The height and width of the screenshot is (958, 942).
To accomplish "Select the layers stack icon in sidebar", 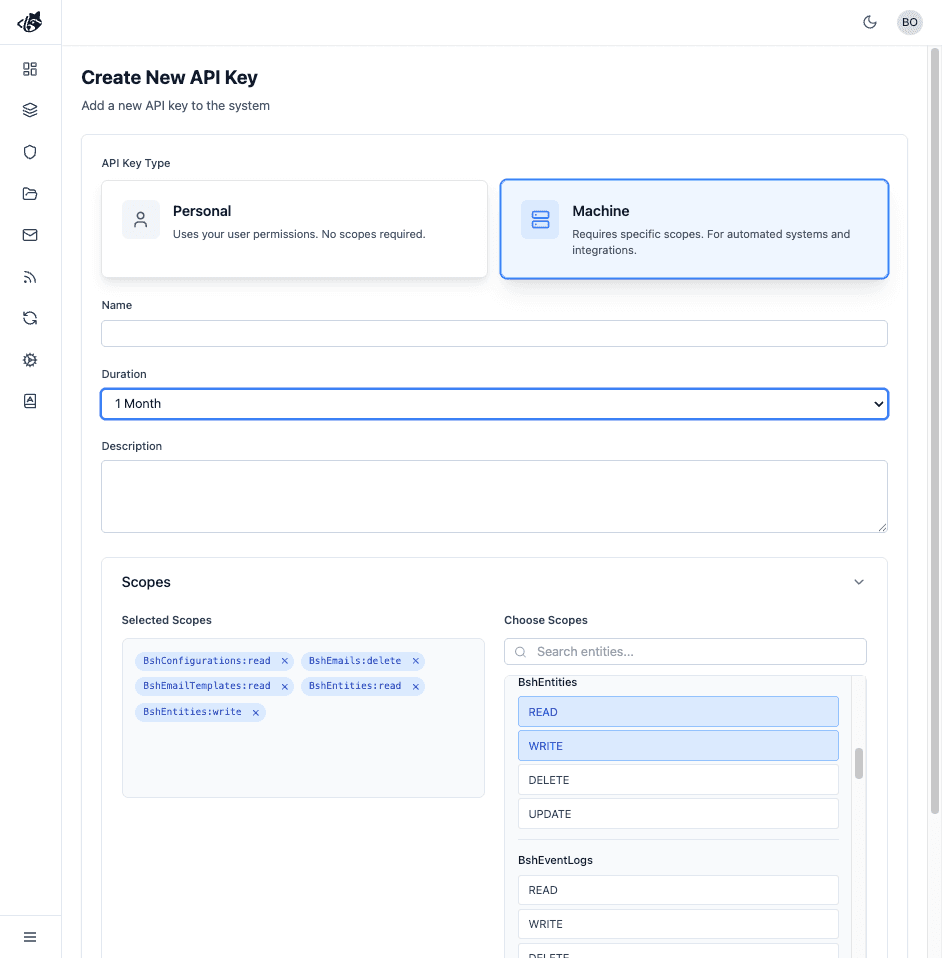I will click(30, 110).
